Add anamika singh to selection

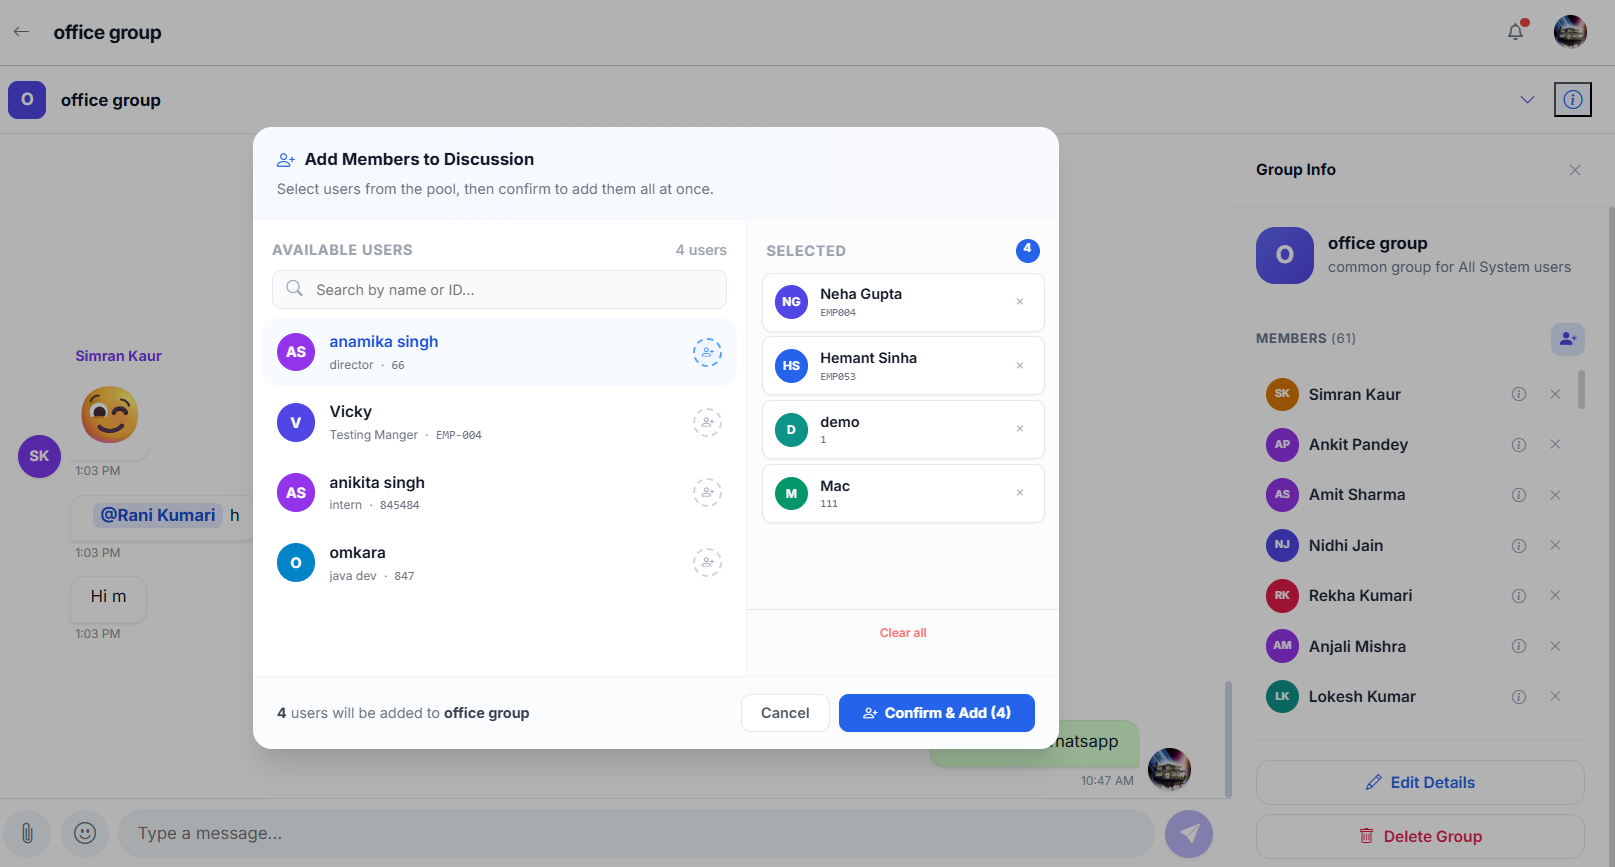[x=707, y=352]
